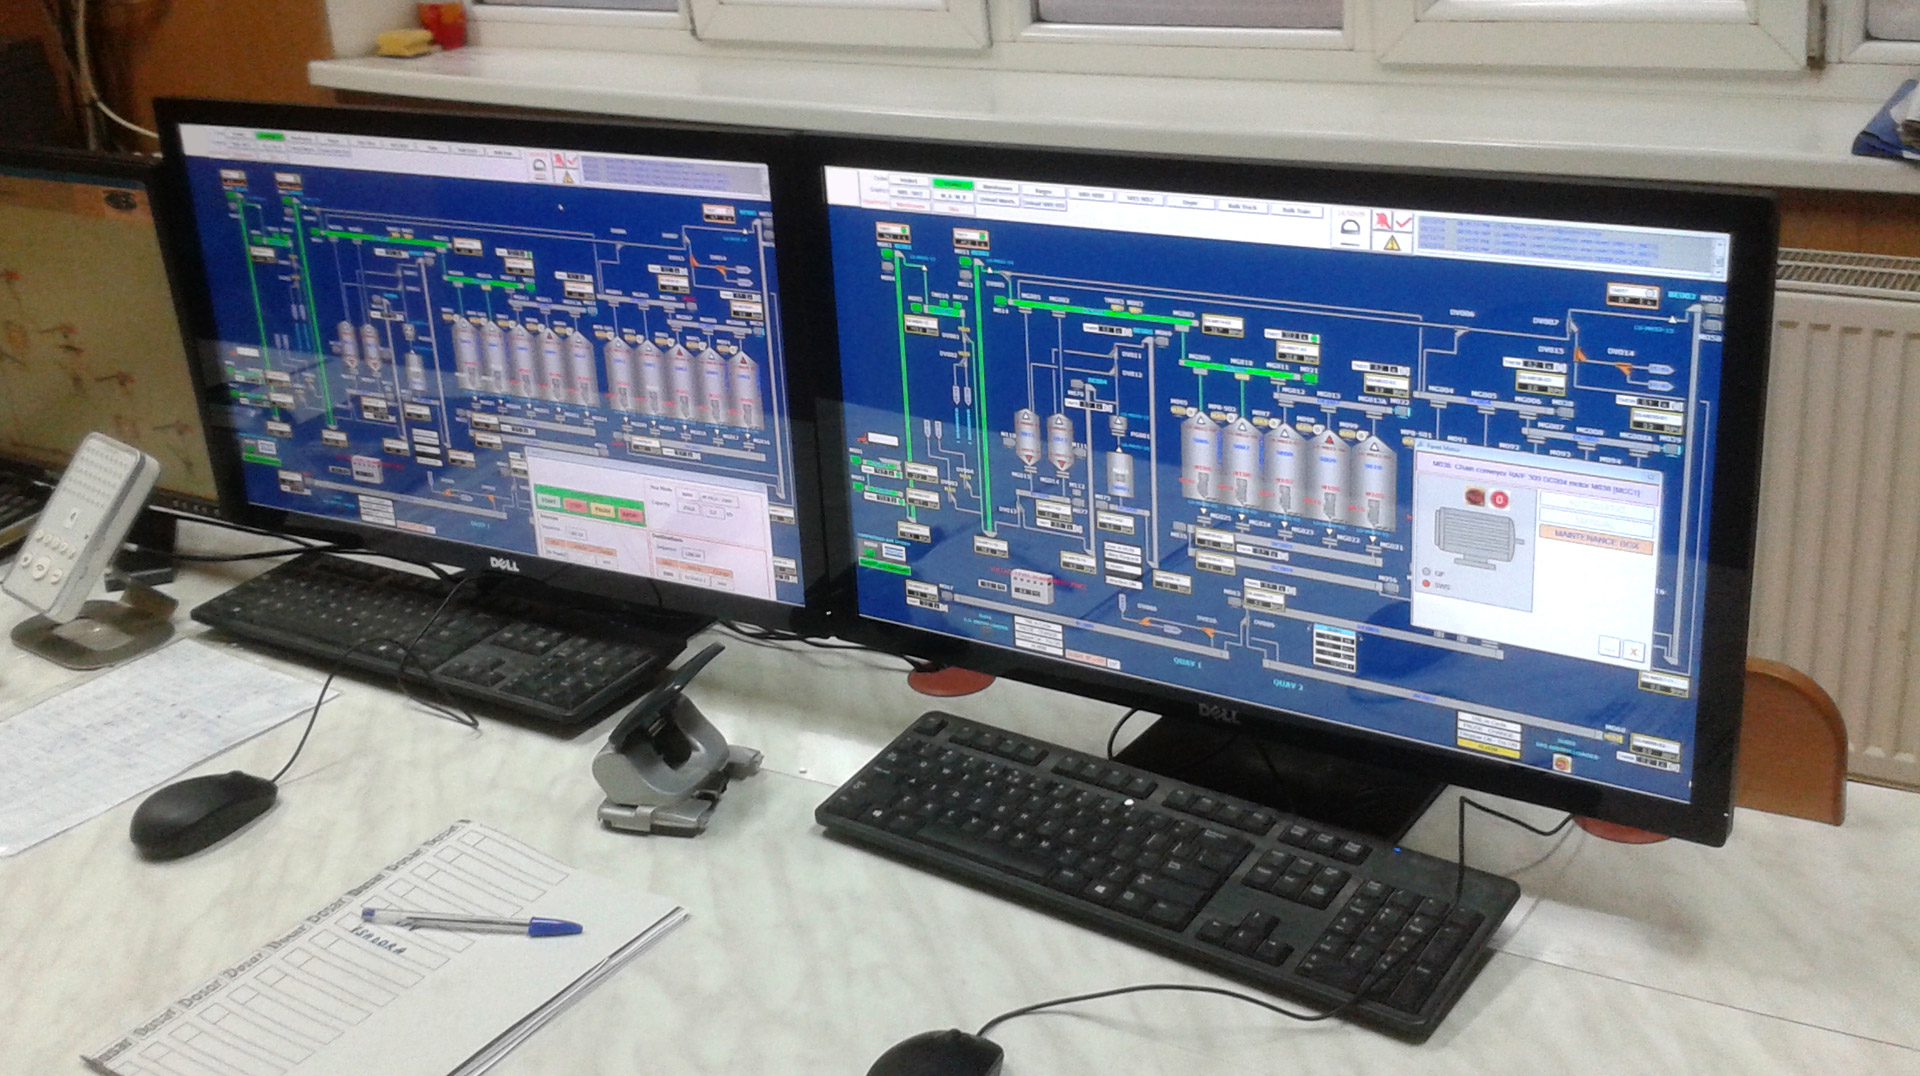Image resolution: width=1920 pixels, height=1076 pixels.
Task: Click the grey OP indicator in motor popup
Action: point(1426,571)
